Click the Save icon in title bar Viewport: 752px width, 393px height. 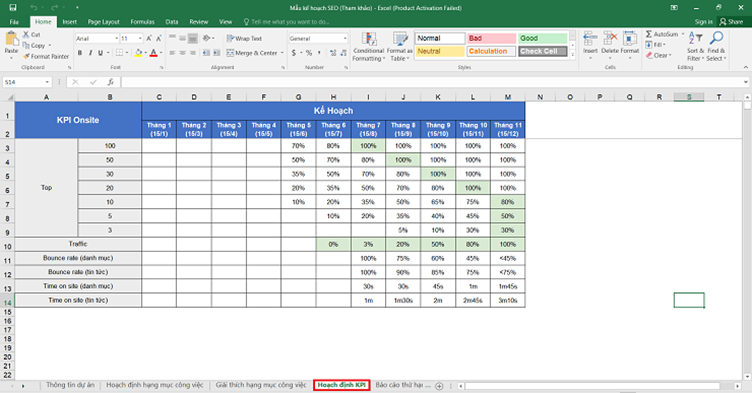pos(13,8)
